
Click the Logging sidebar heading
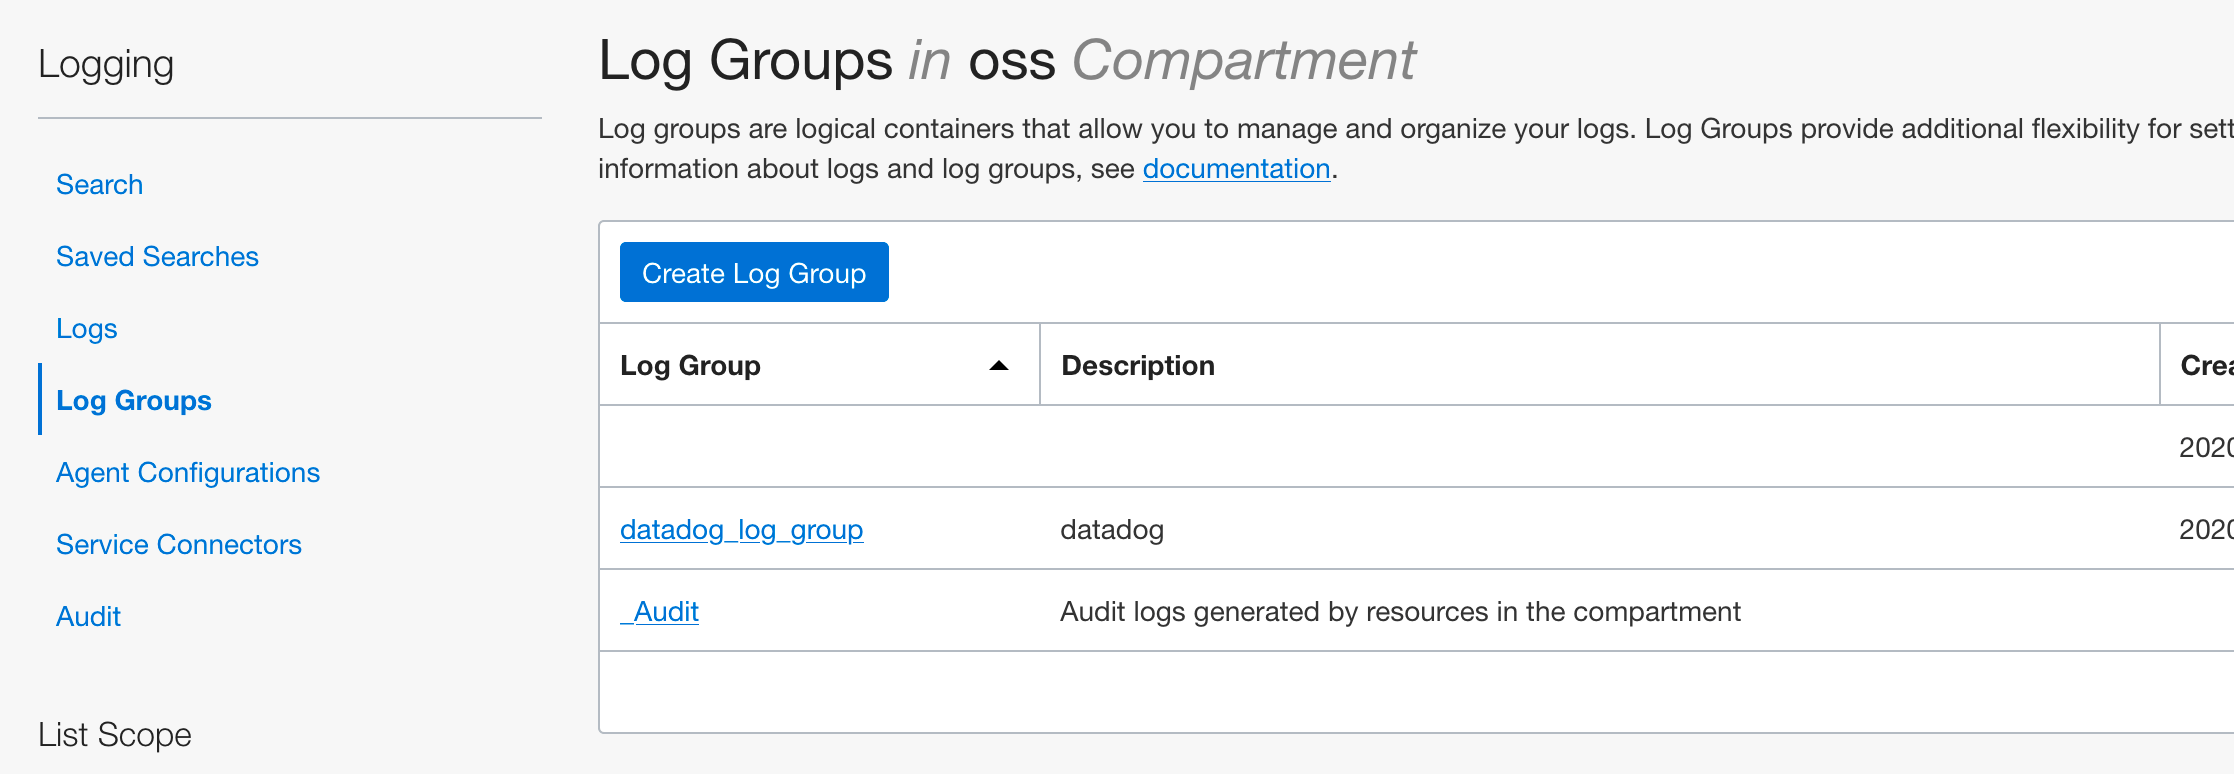(106, 65)
